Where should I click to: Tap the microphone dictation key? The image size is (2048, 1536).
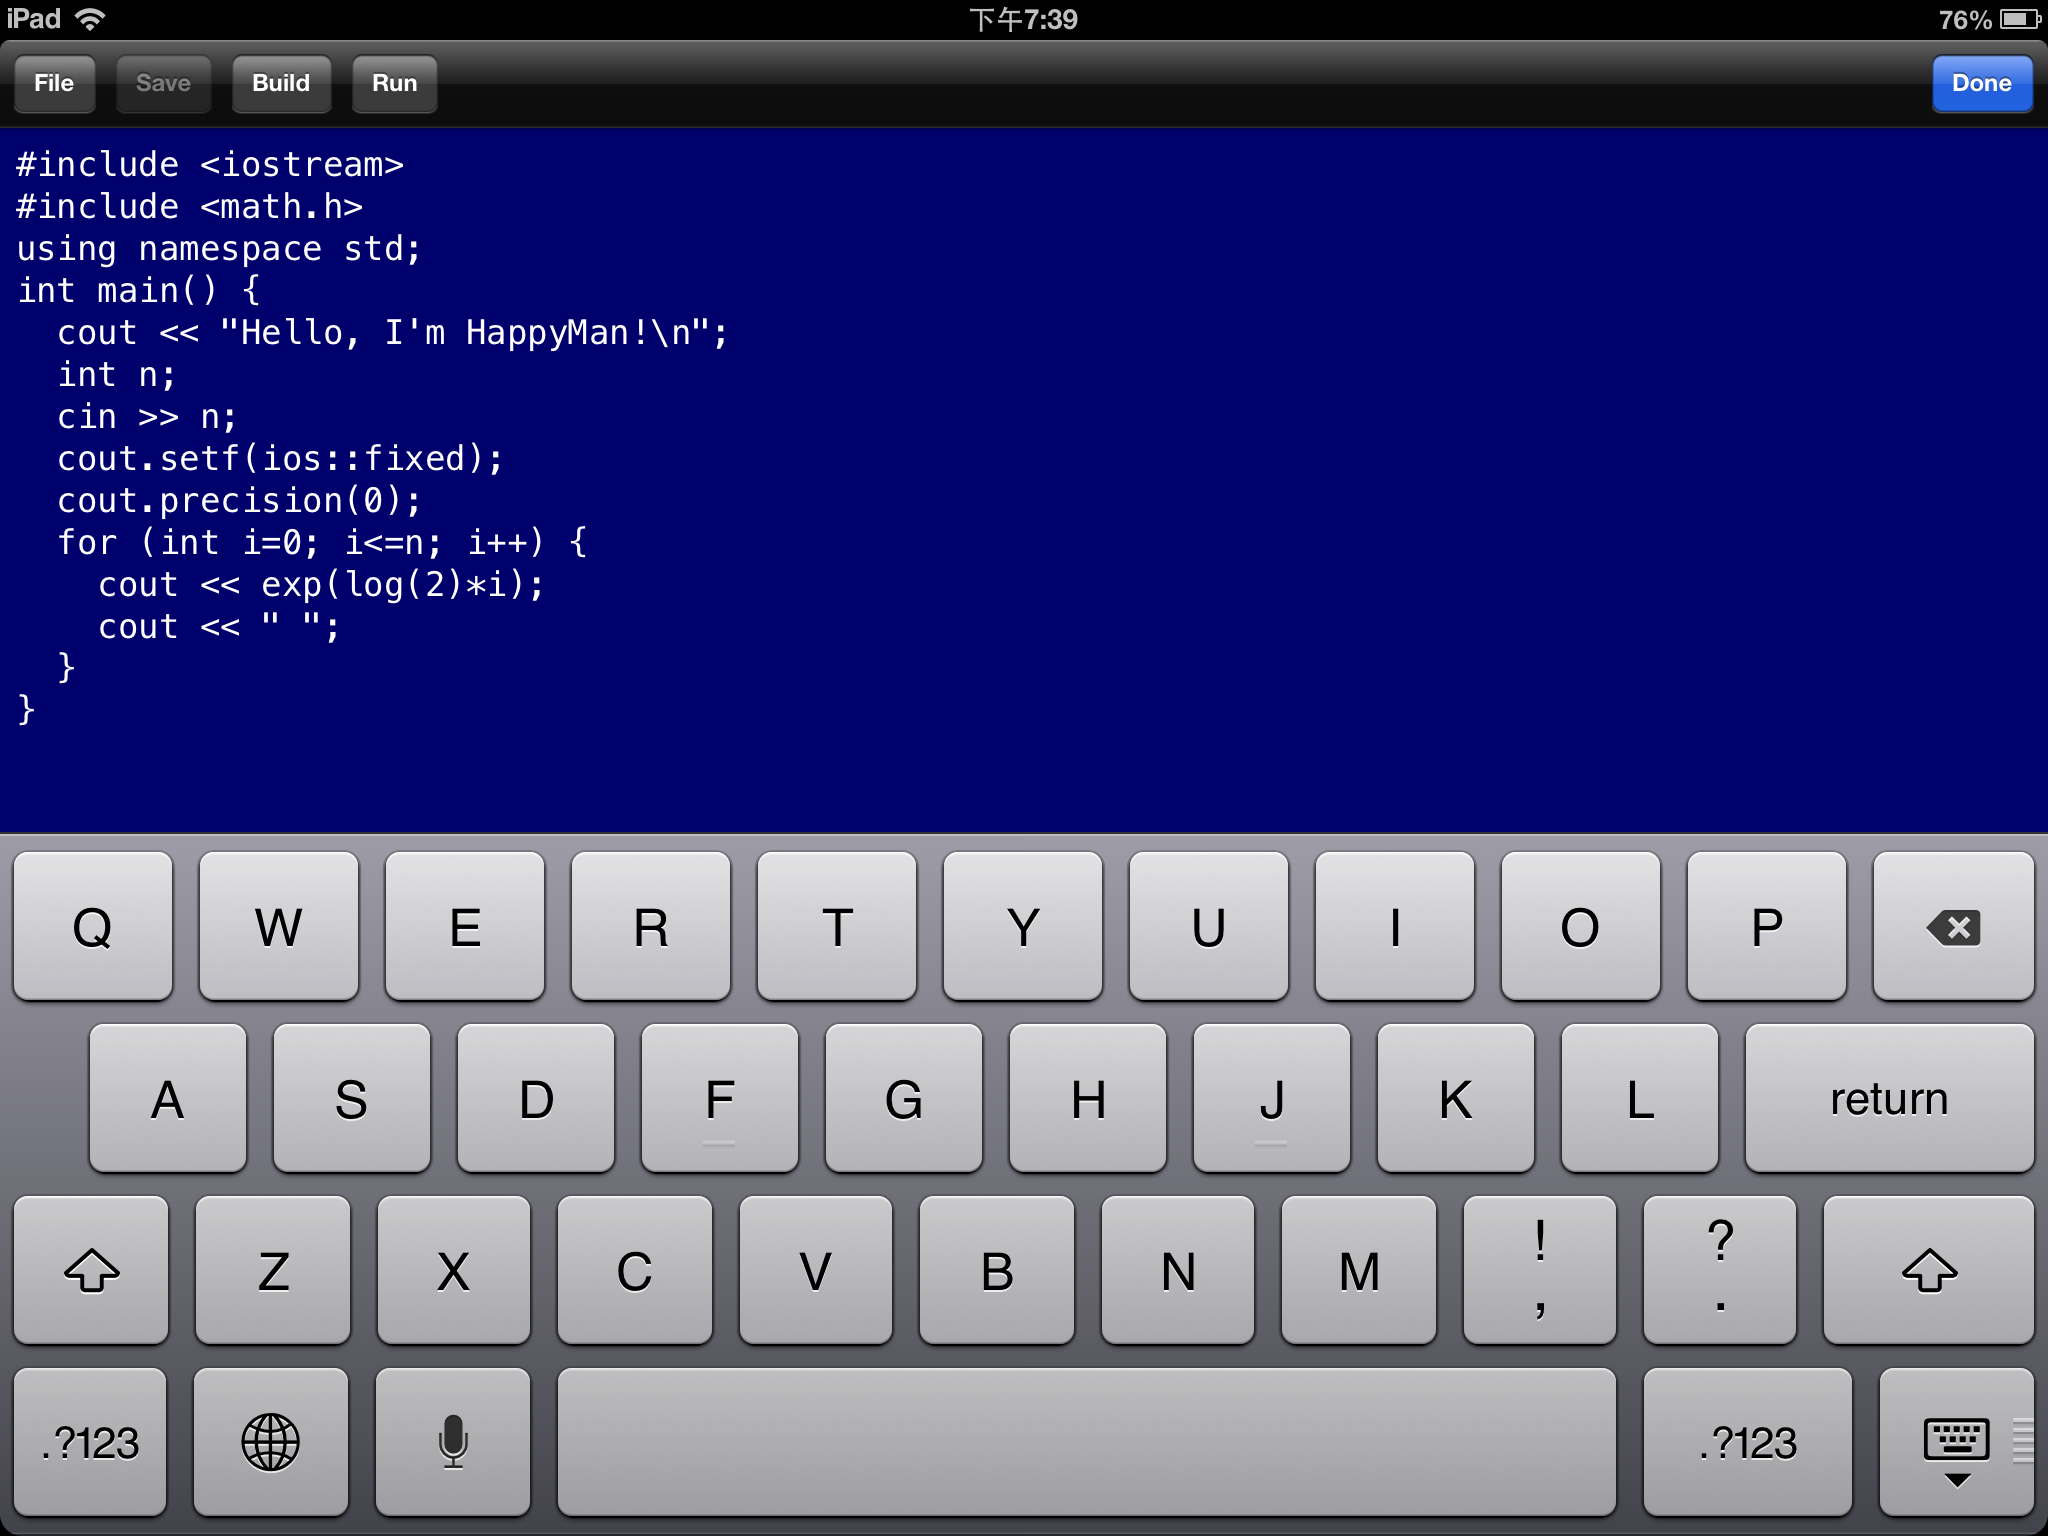pos(453,1442)
